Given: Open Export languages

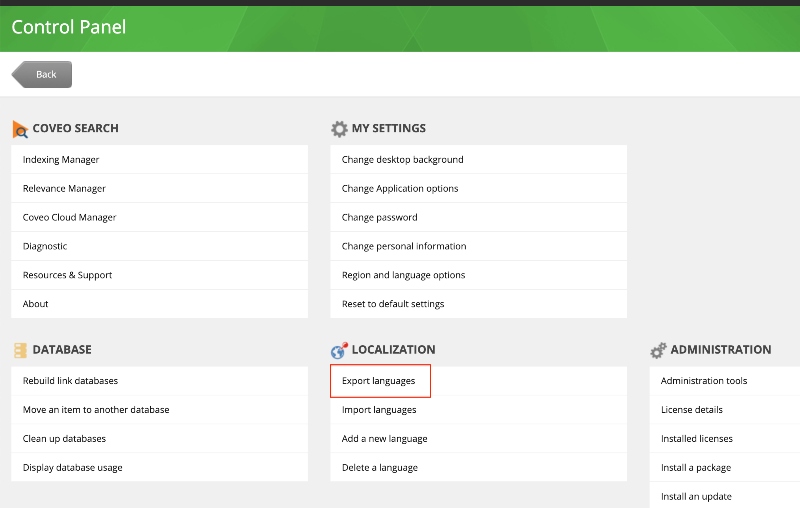Looking at the screenshot, I should click(479, 381).
